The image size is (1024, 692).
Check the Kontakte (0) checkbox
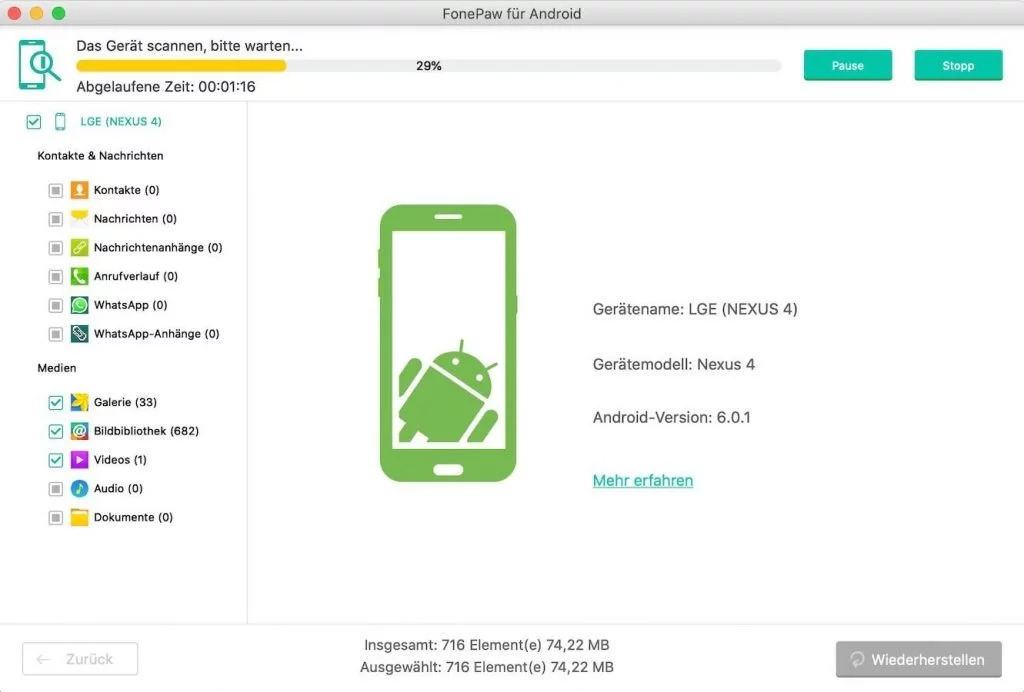[56, 190]
